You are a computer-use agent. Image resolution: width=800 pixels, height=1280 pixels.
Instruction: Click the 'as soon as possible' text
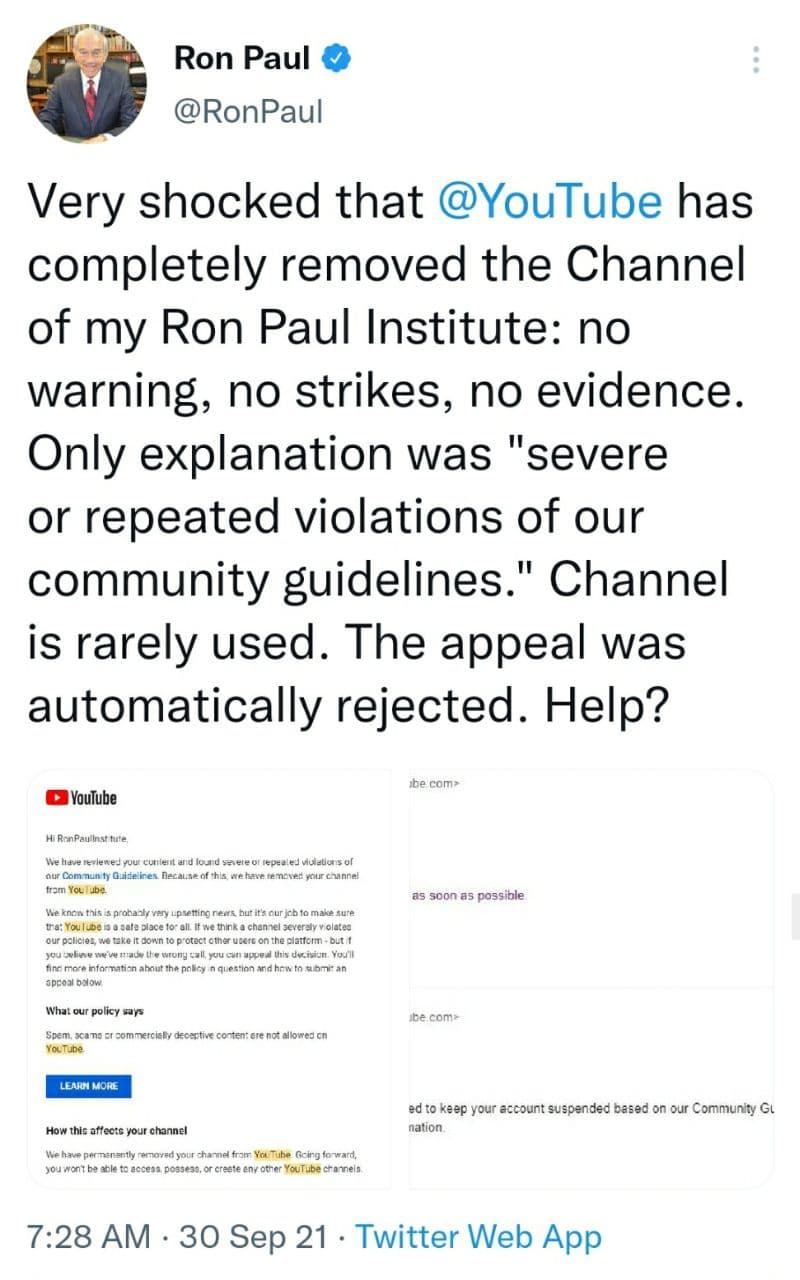coord(468,894)
